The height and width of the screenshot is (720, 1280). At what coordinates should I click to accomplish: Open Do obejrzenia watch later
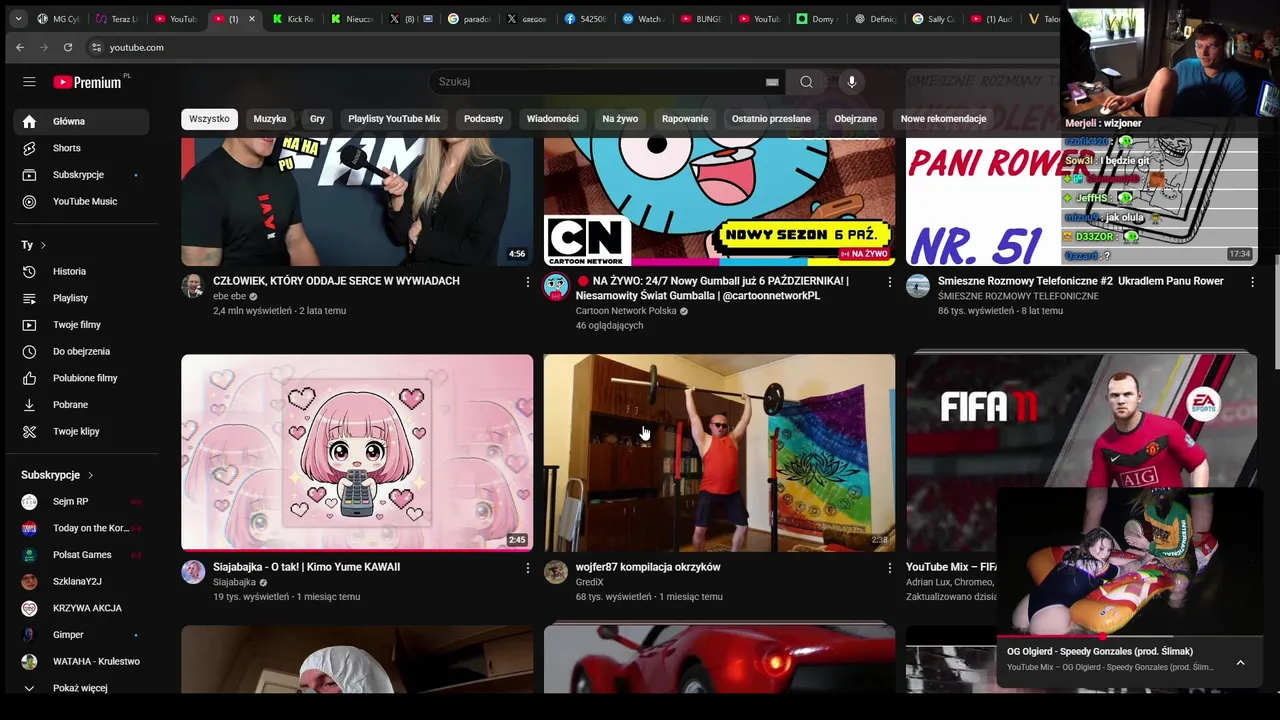click(81, 351)
